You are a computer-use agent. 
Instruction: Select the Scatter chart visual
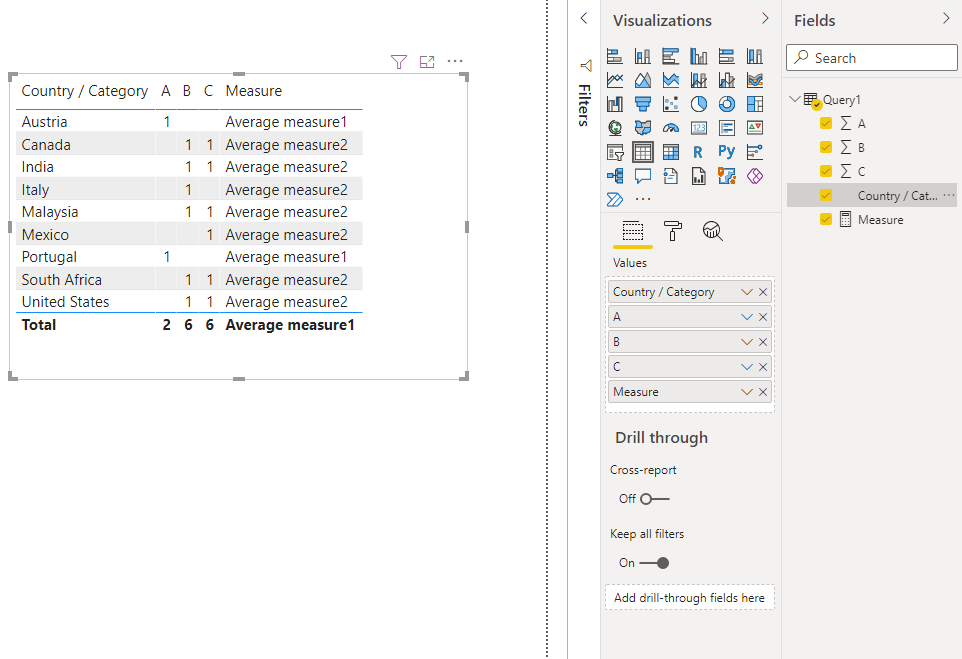coord(671,104)
